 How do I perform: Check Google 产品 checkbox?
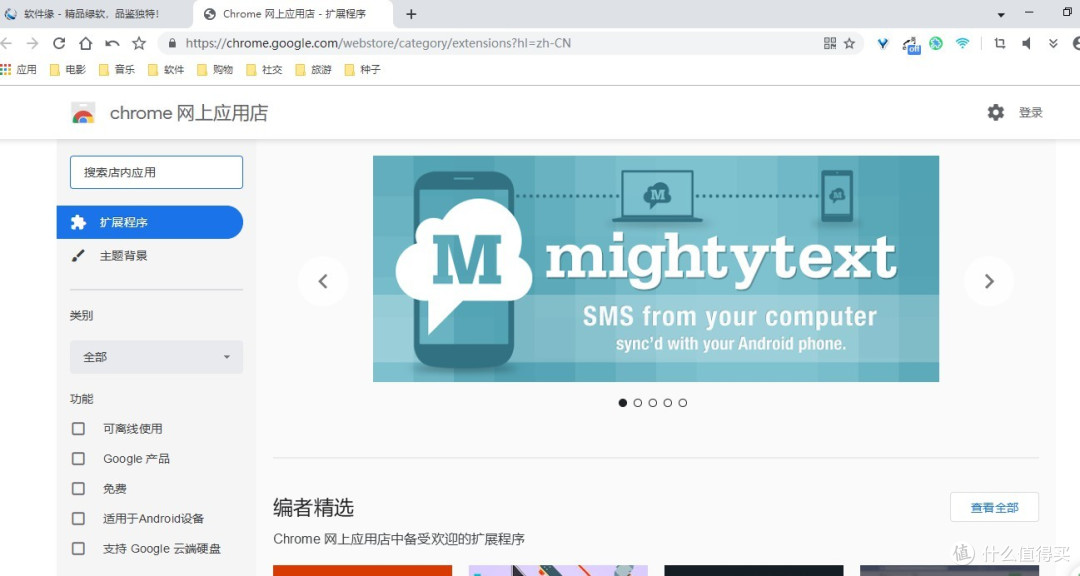pos(79,459)
